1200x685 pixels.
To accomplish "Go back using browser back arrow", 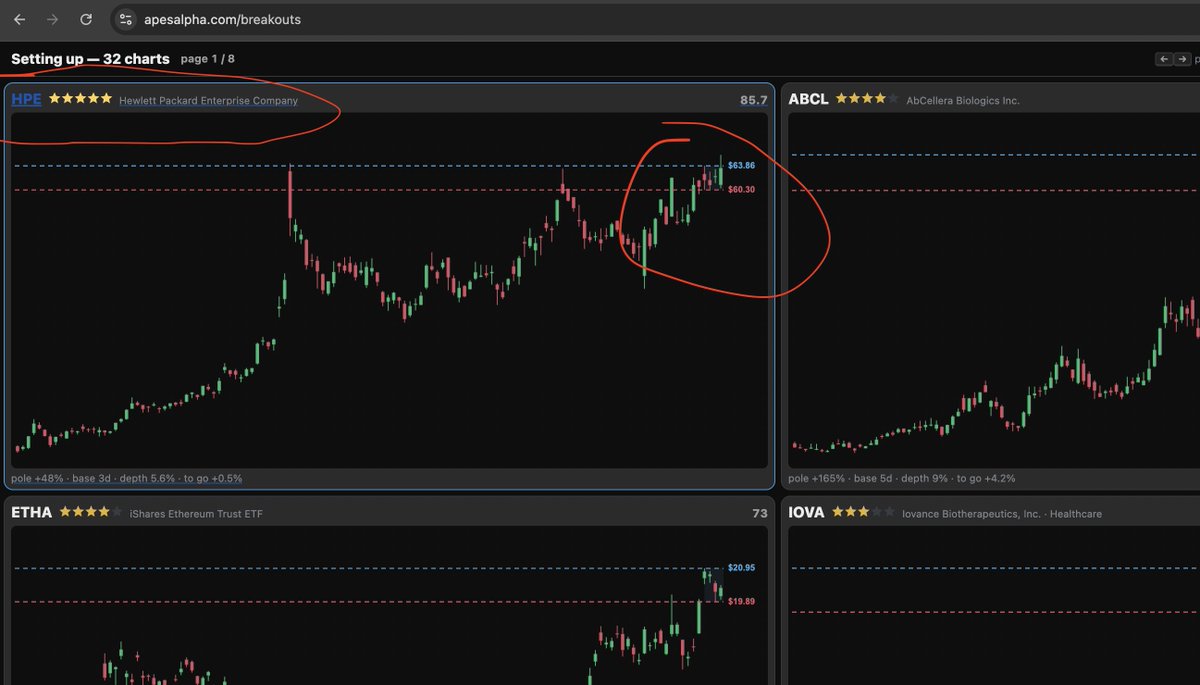I will [x=19, y=19].
